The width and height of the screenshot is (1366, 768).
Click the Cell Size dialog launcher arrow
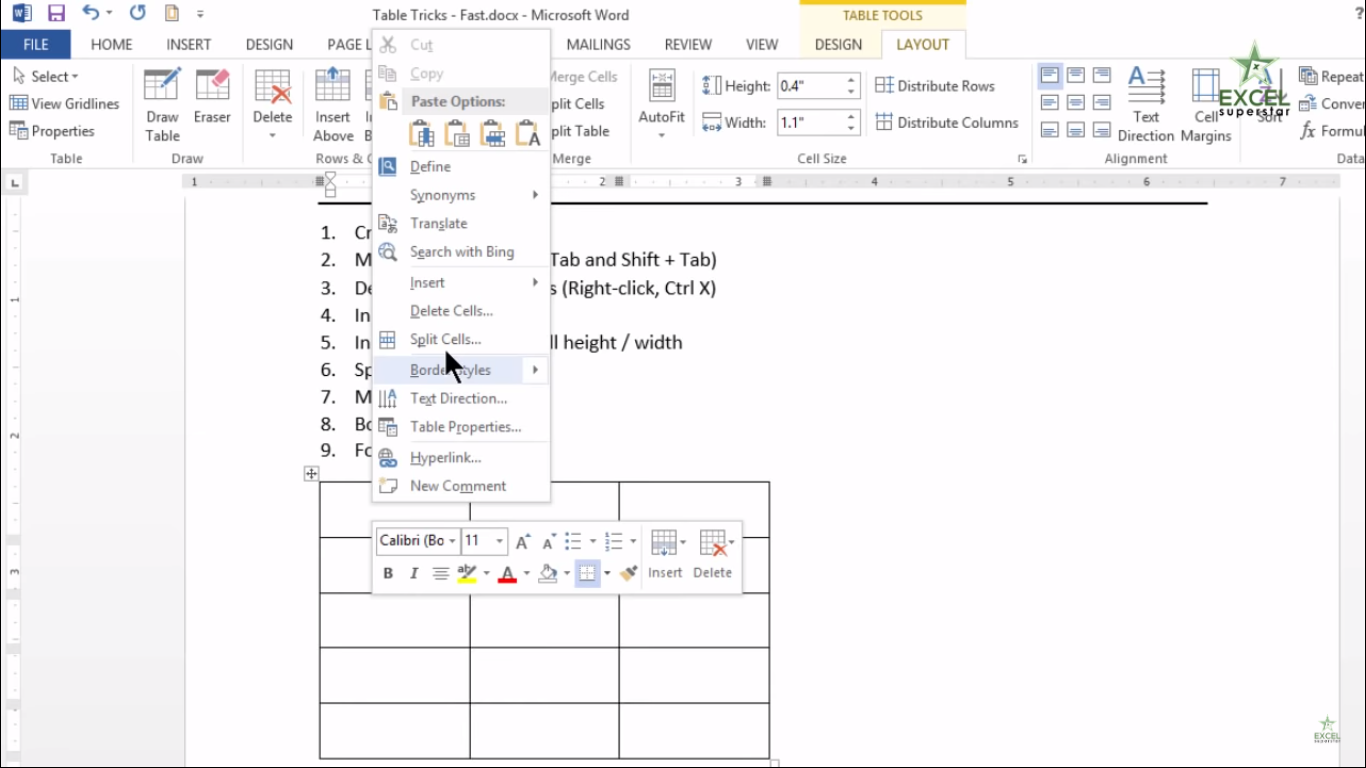[x=1022, y=159]
